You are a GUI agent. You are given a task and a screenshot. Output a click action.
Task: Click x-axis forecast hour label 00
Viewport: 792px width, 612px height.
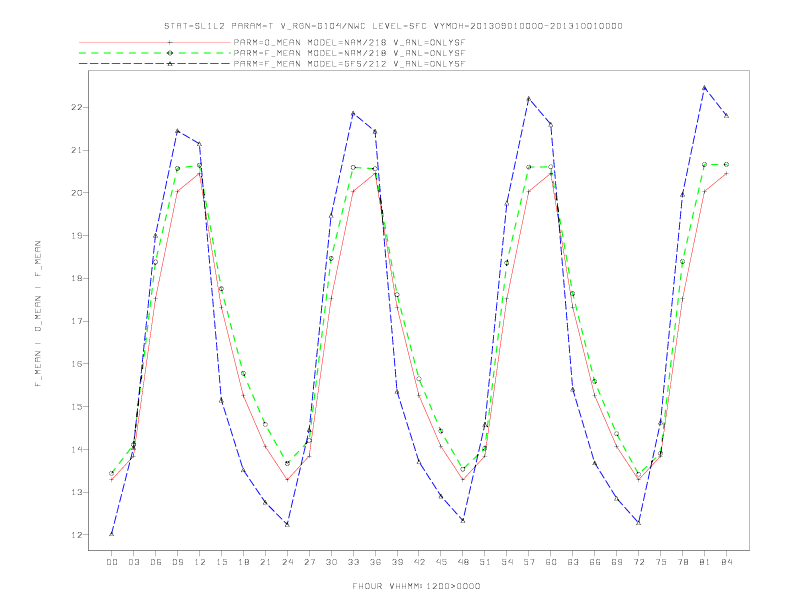(112, 562)
